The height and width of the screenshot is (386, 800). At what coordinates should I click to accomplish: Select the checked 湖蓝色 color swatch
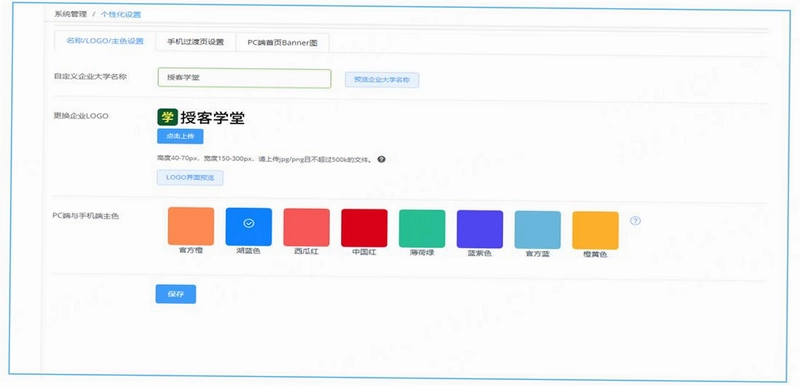[248, 226]
